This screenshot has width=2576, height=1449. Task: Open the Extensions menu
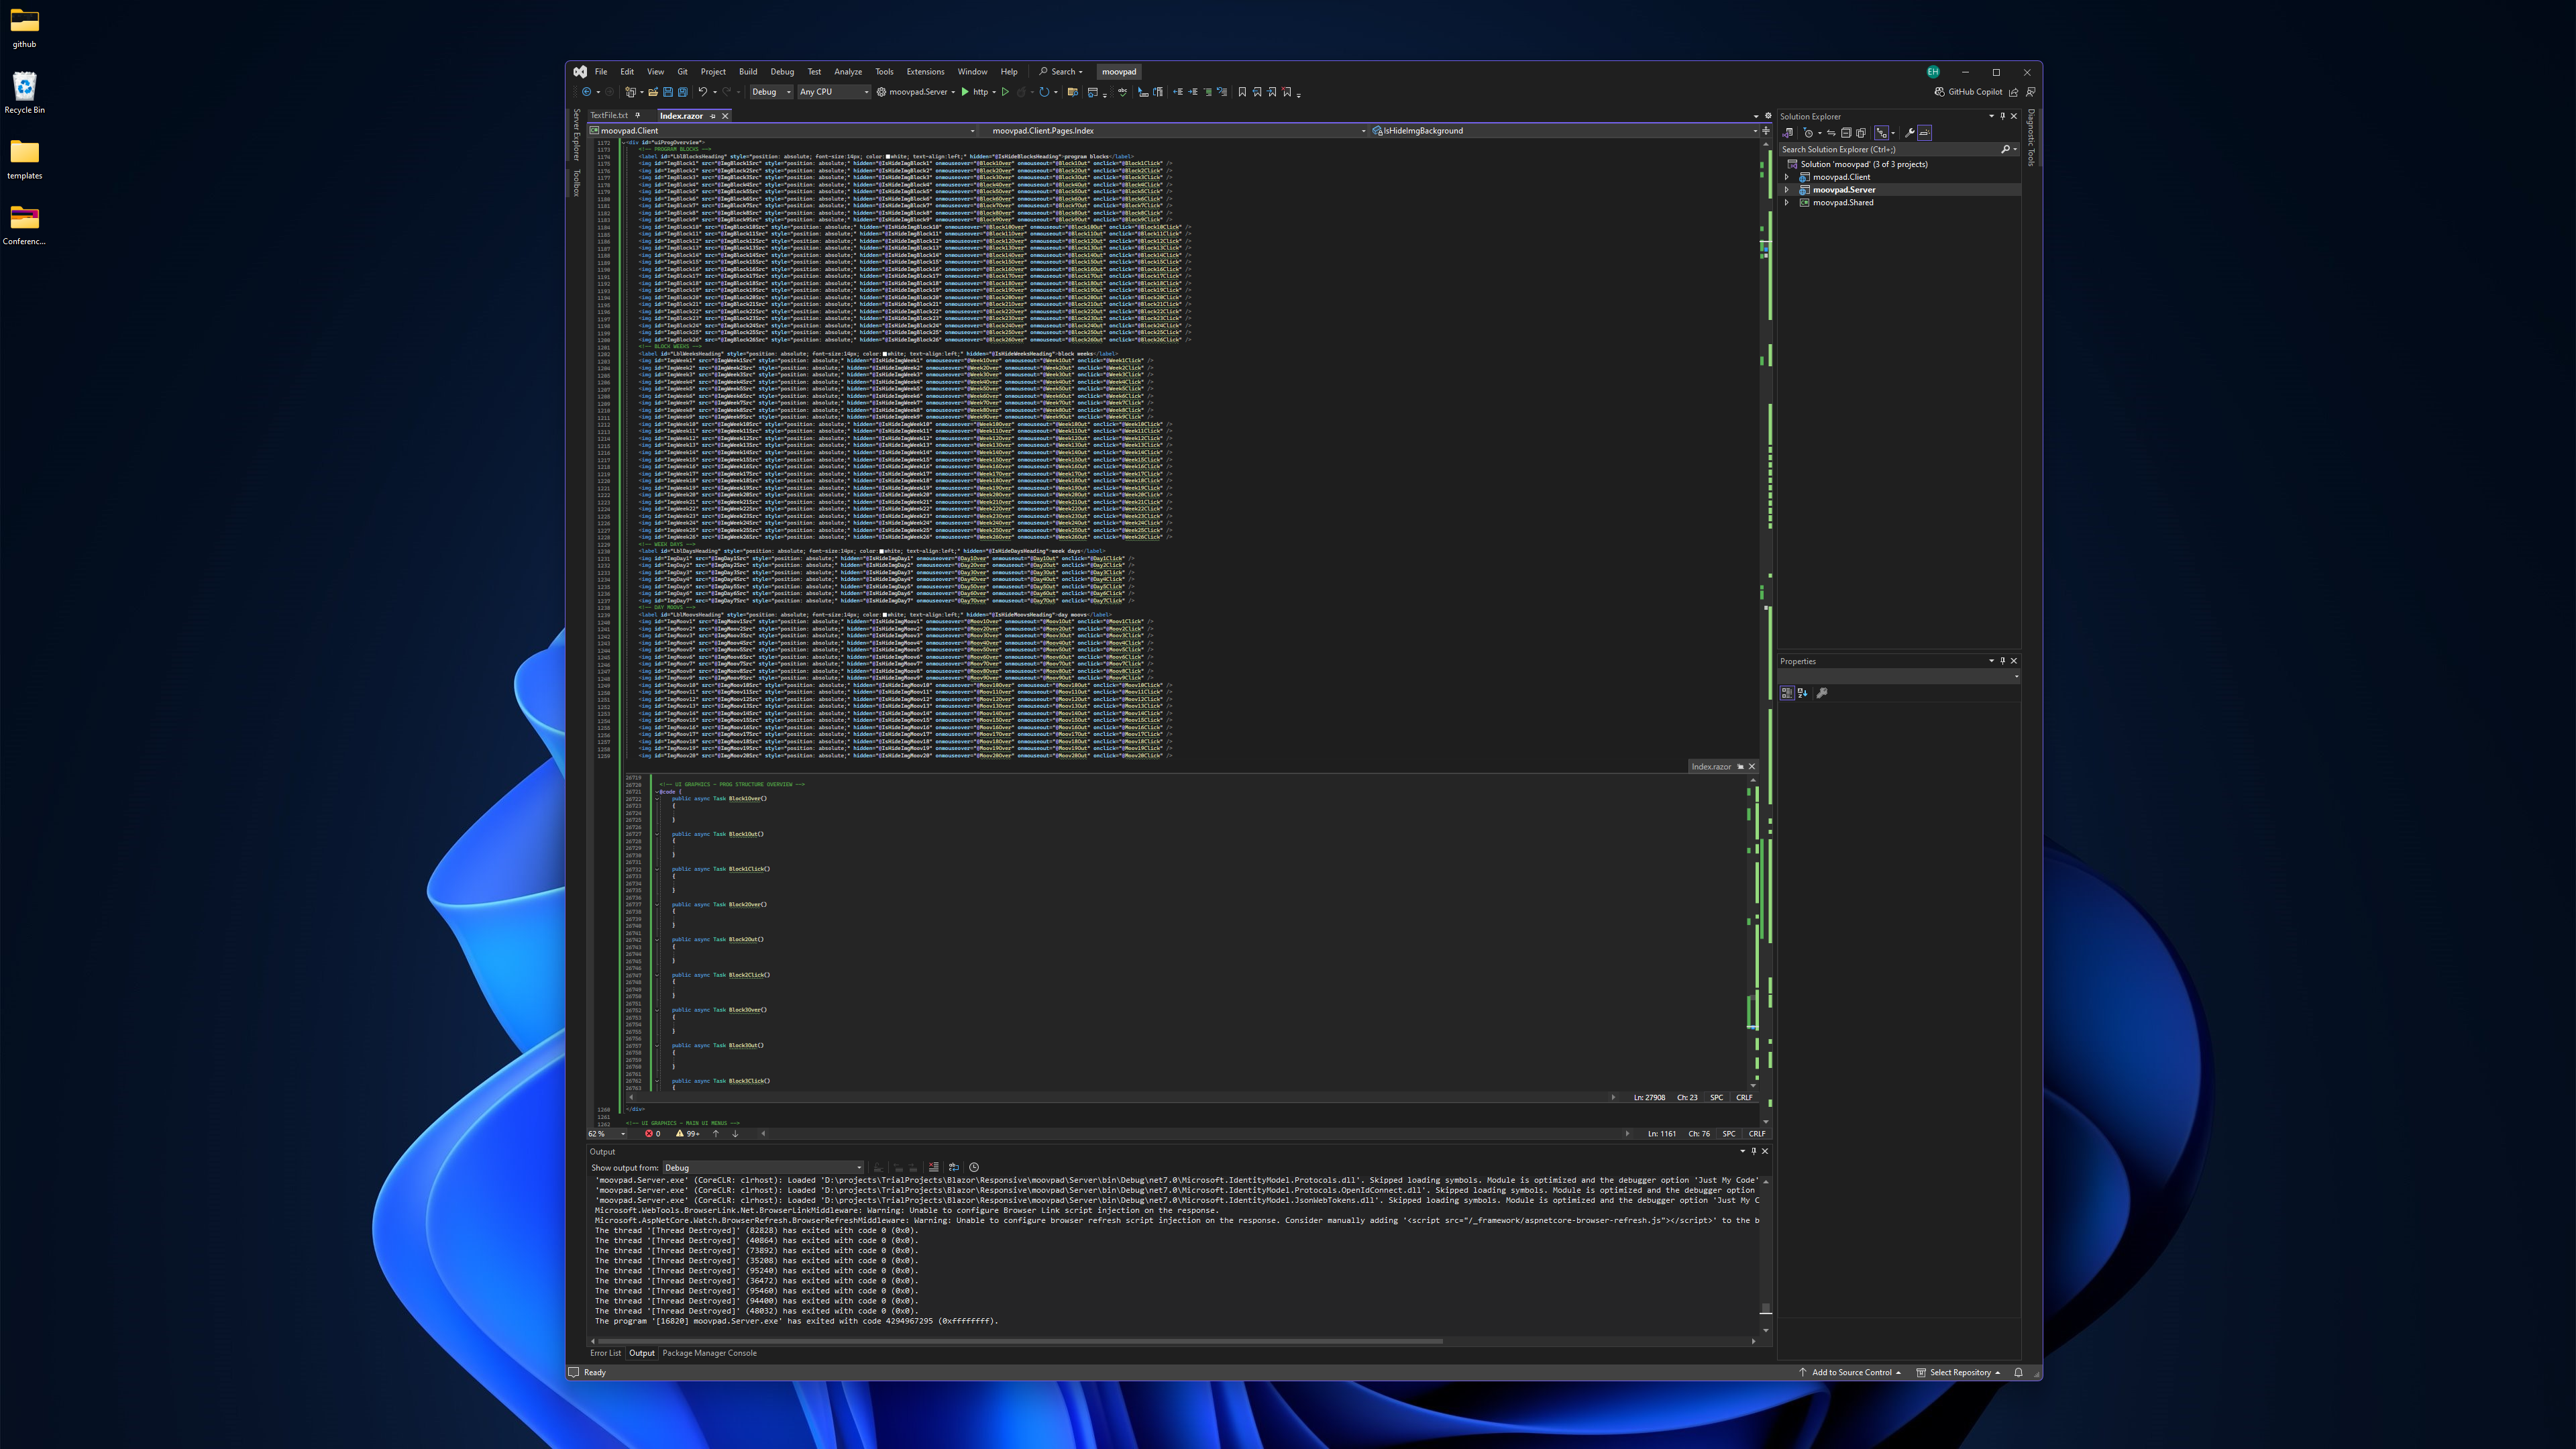click(x=925, y=72)
